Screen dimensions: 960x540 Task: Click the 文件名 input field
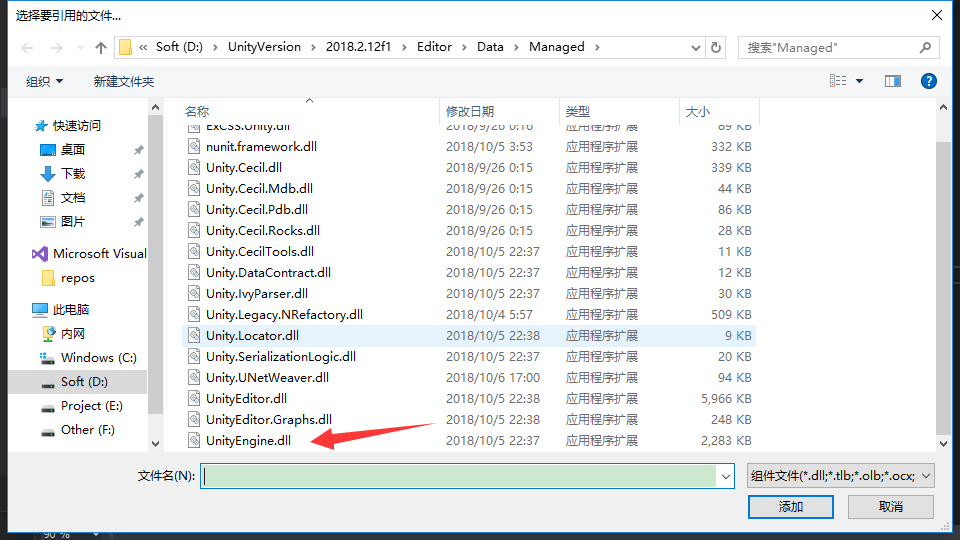[x=459, y=476]
